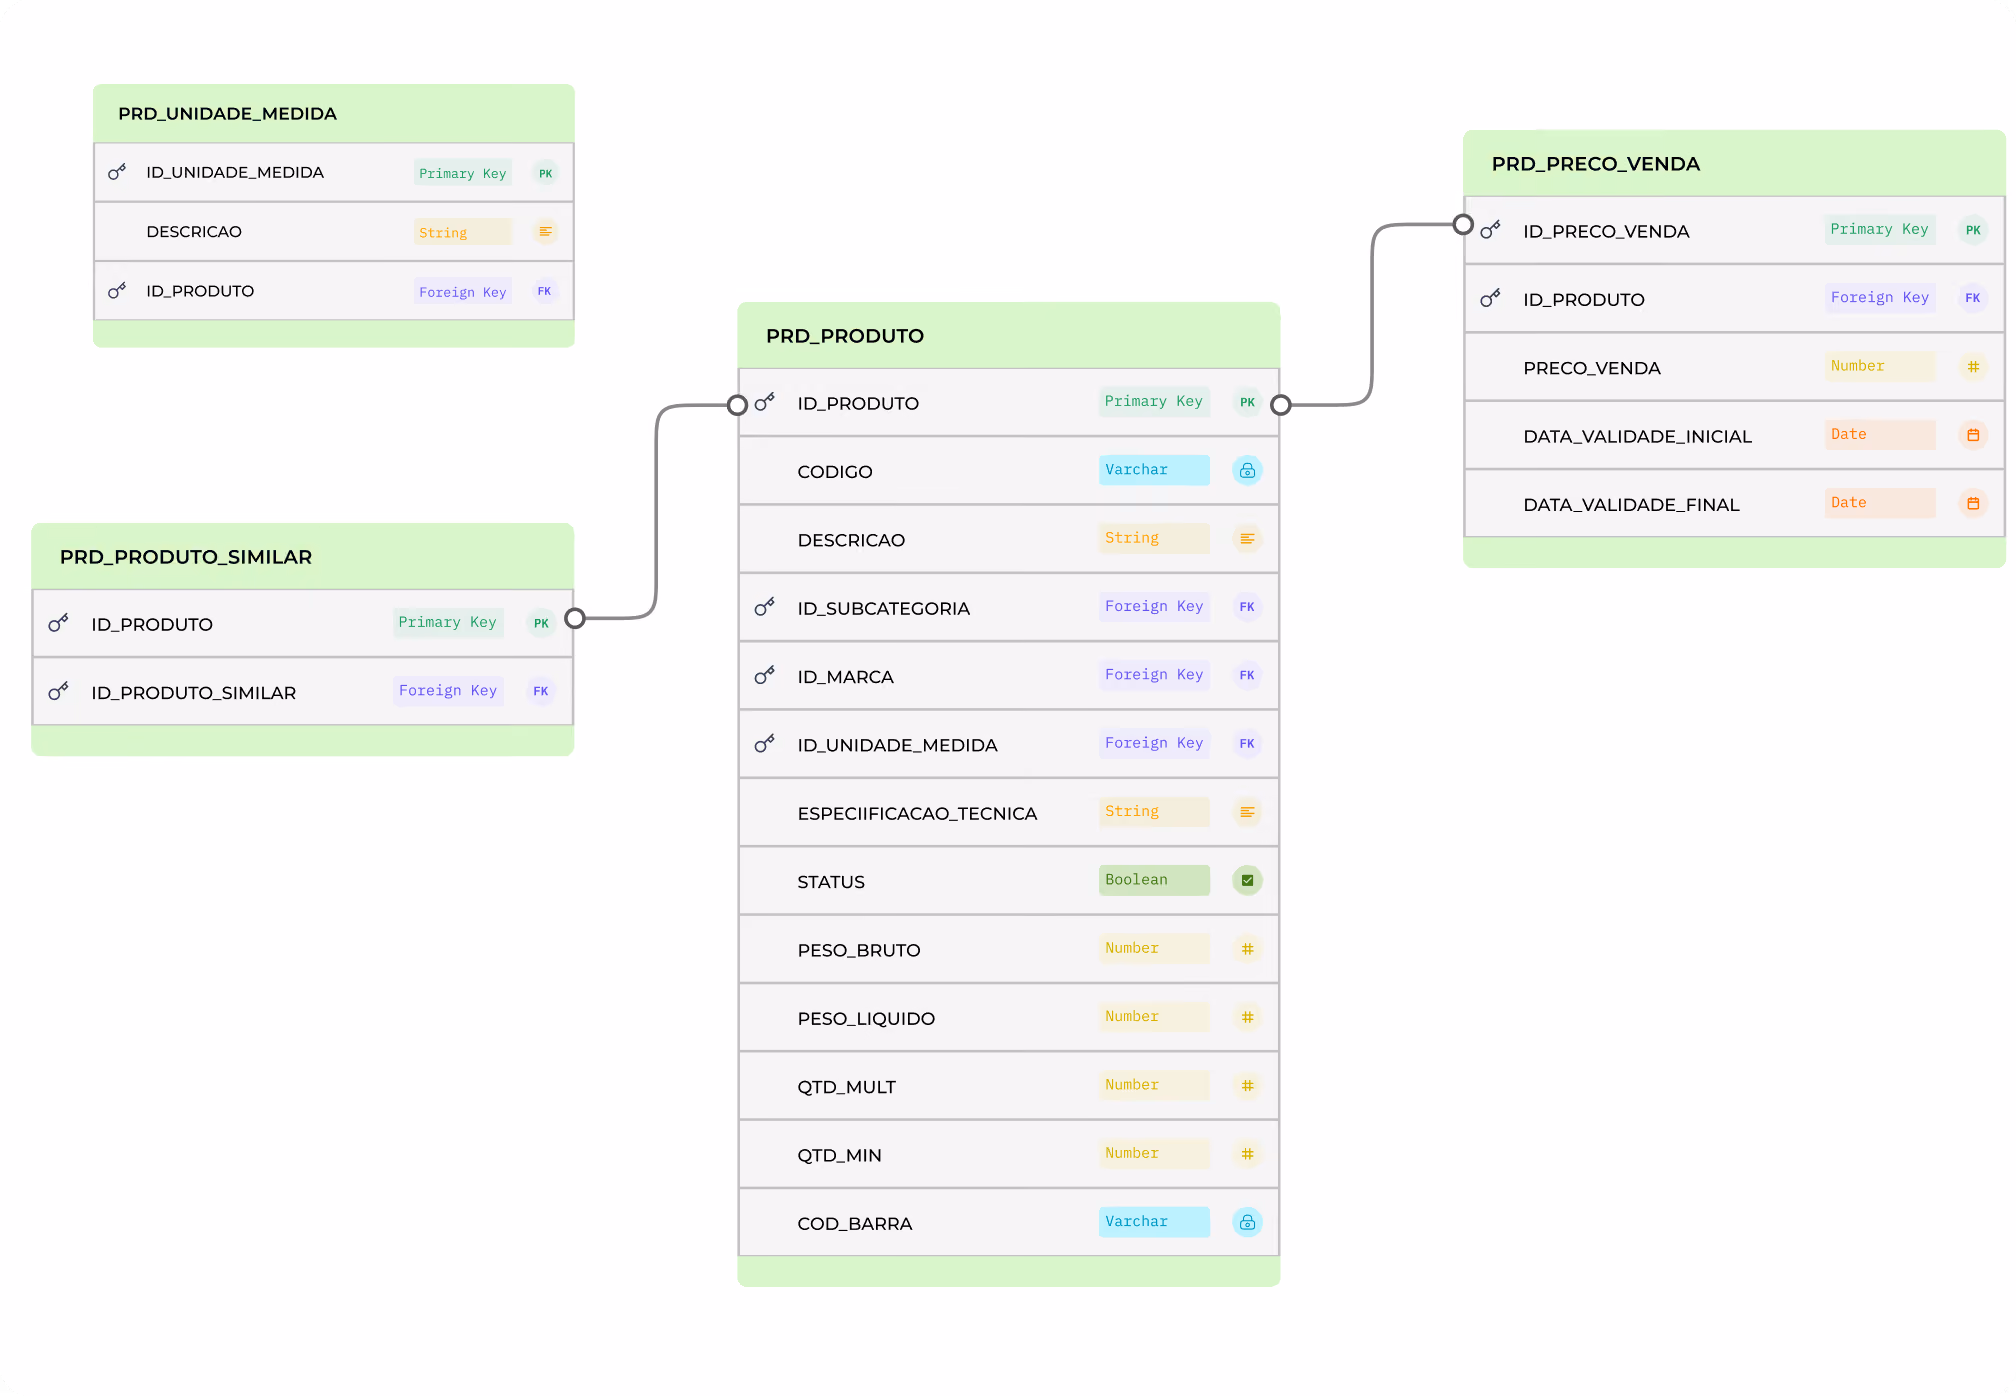Click the Varchar tag of COD_BARRA
This screenshot has width=2016, height=1396.
[x=1154, y=1222]
